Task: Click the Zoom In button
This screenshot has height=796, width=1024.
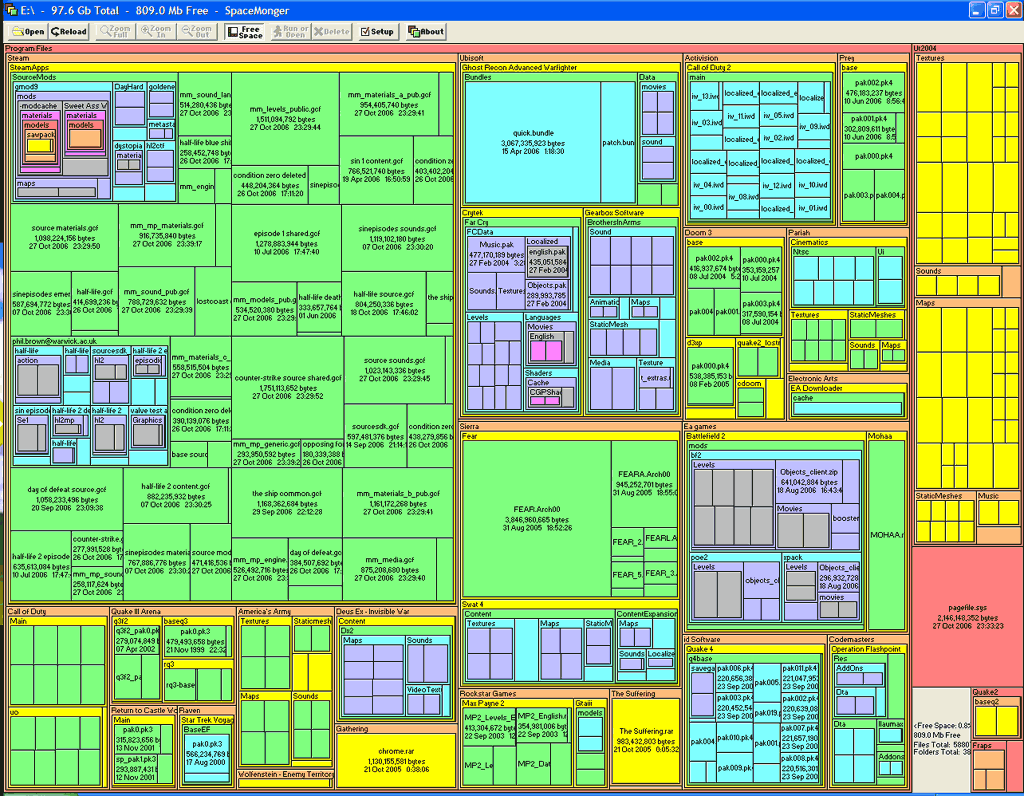Action: (x=157, y=31)
